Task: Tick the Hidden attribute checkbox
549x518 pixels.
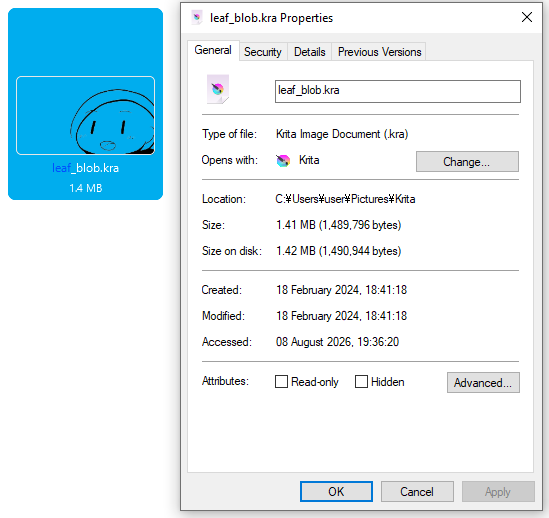Action: click(x=361, y=382)
